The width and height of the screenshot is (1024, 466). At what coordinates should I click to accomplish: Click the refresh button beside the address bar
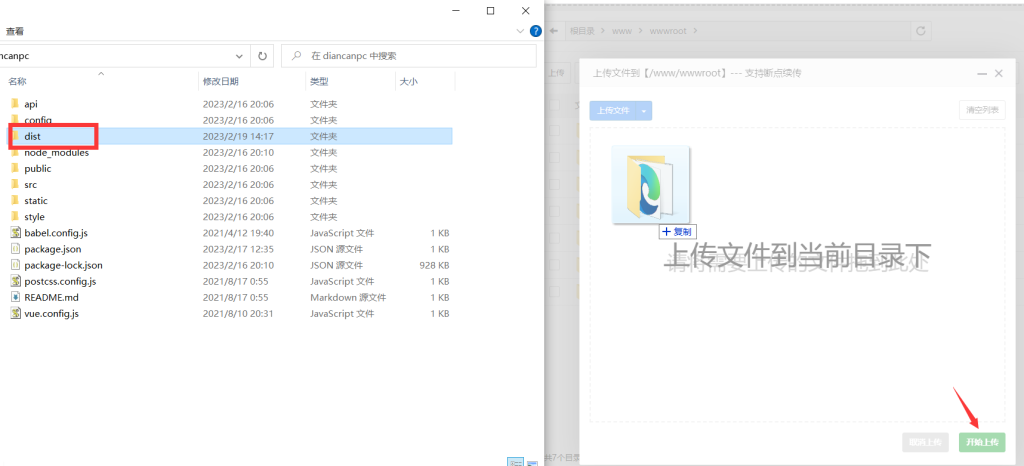coord(262,56)
